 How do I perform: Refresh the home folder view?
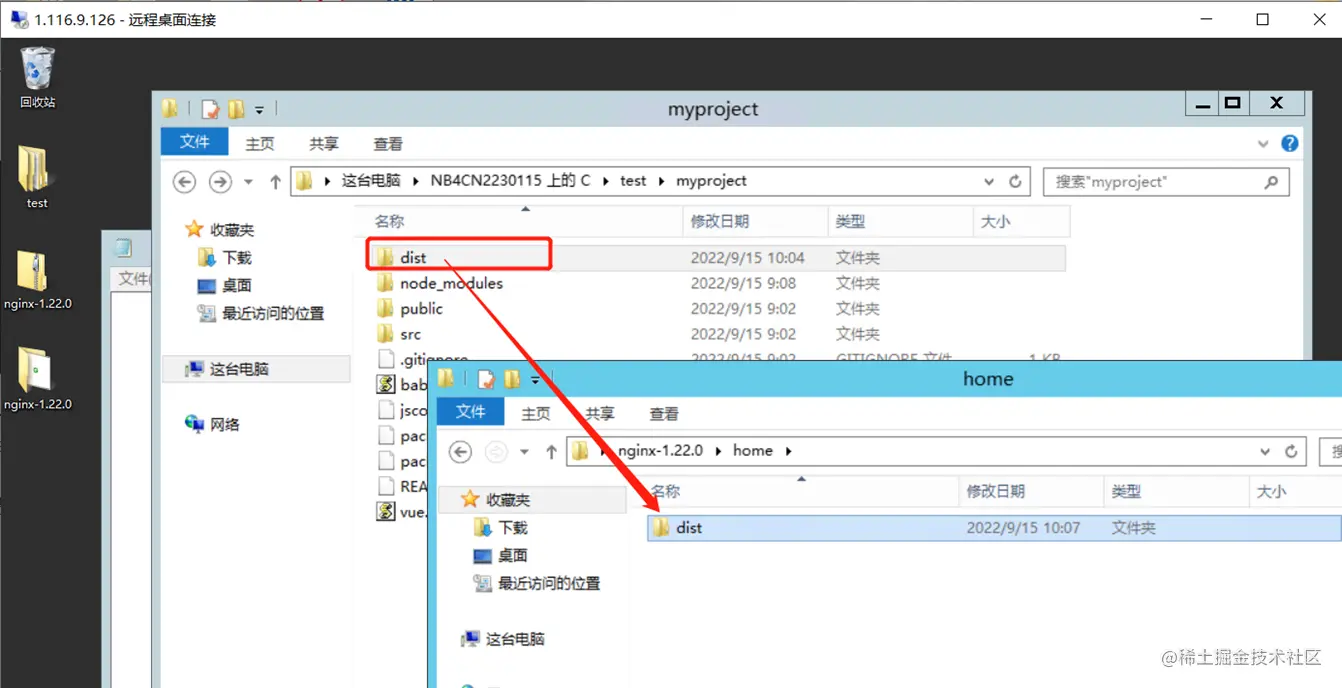click(x=1291, y=452)
